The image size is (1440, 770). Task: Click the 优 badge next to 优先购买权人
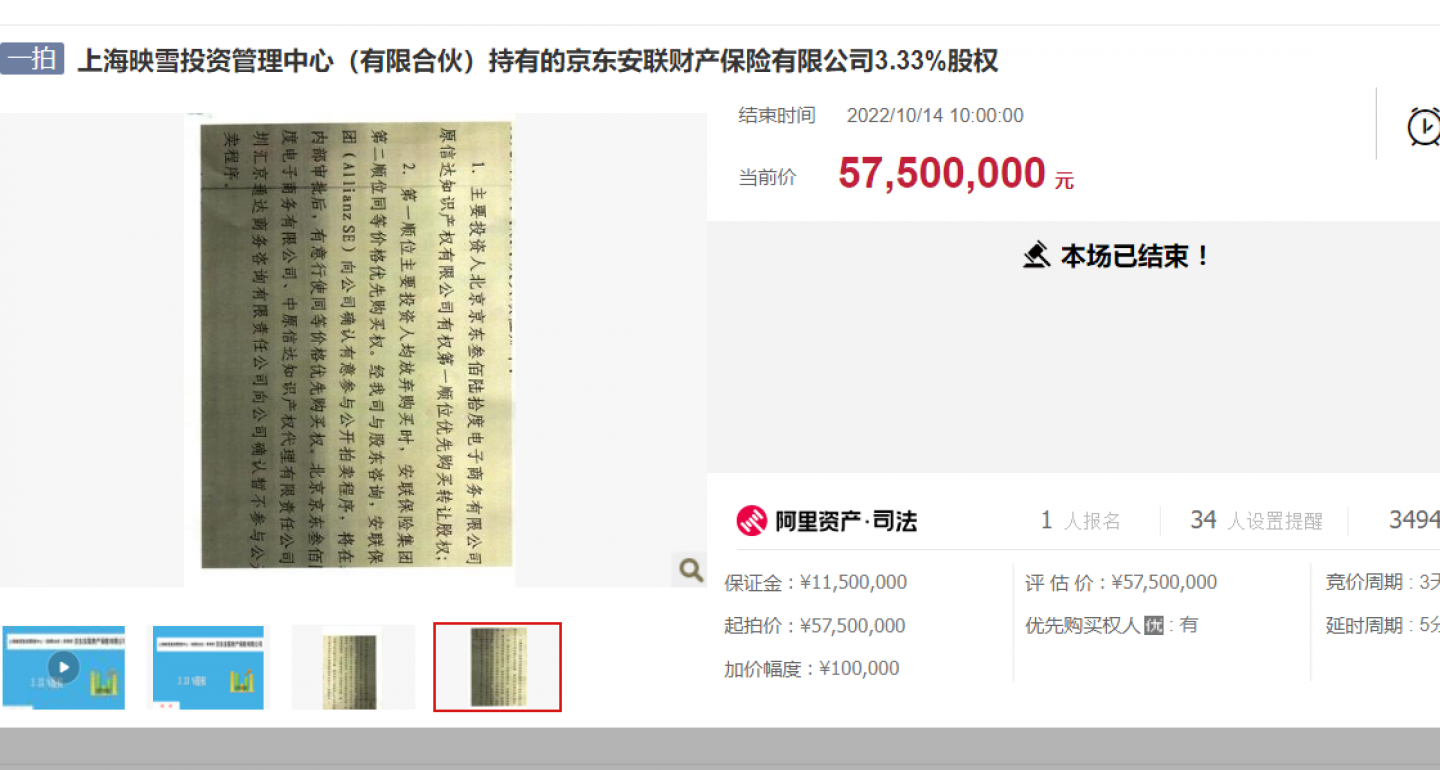point(1154,626)
